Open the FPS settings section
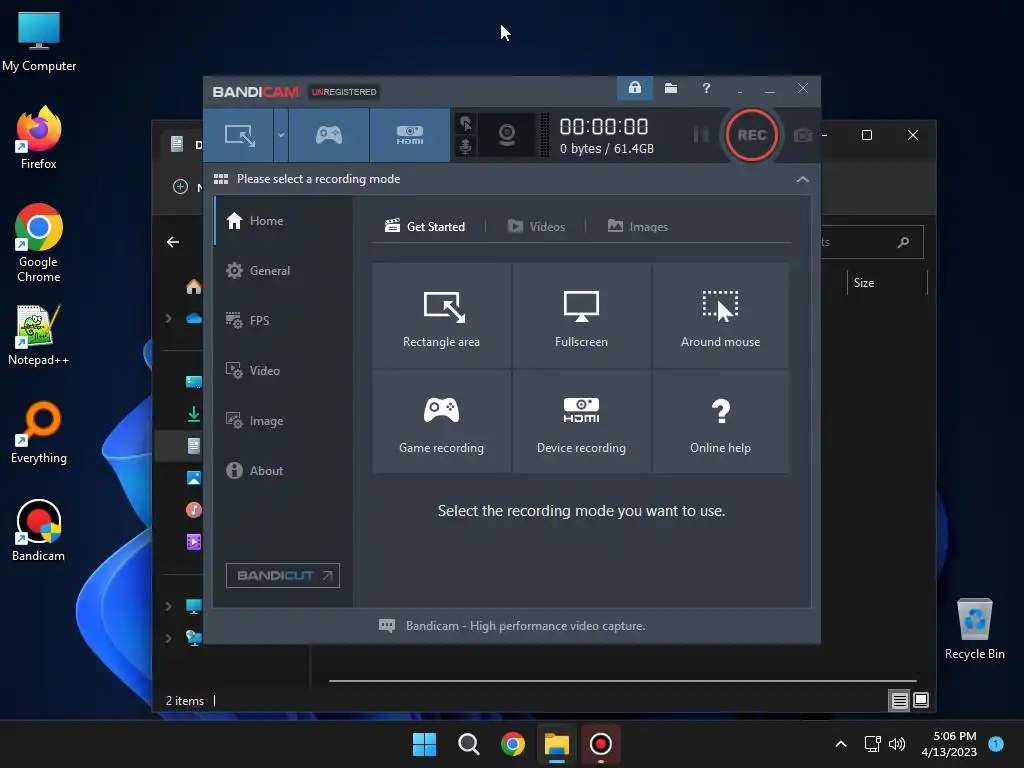 282,321
